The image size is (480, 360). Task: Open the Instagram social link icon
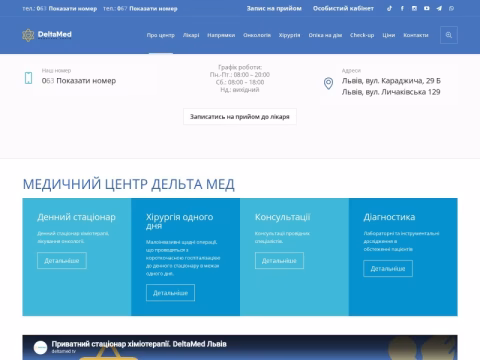pyautogui.click(x=414, y=8)
